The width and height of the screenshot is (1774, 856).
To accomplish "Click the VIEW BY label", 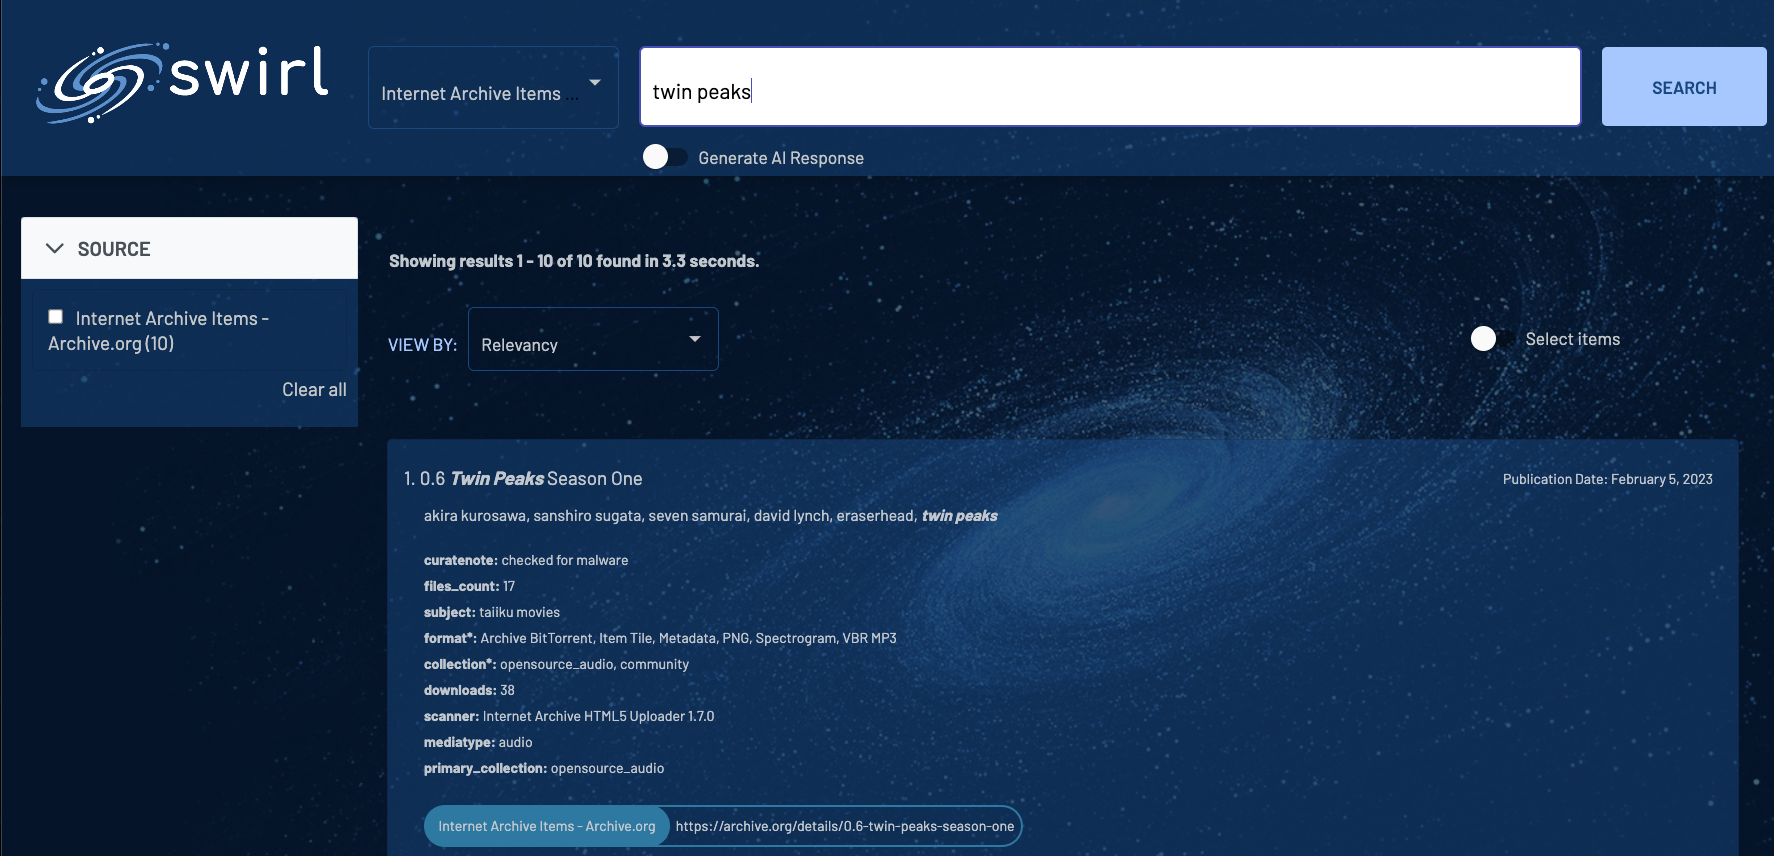I will point(422,345).
